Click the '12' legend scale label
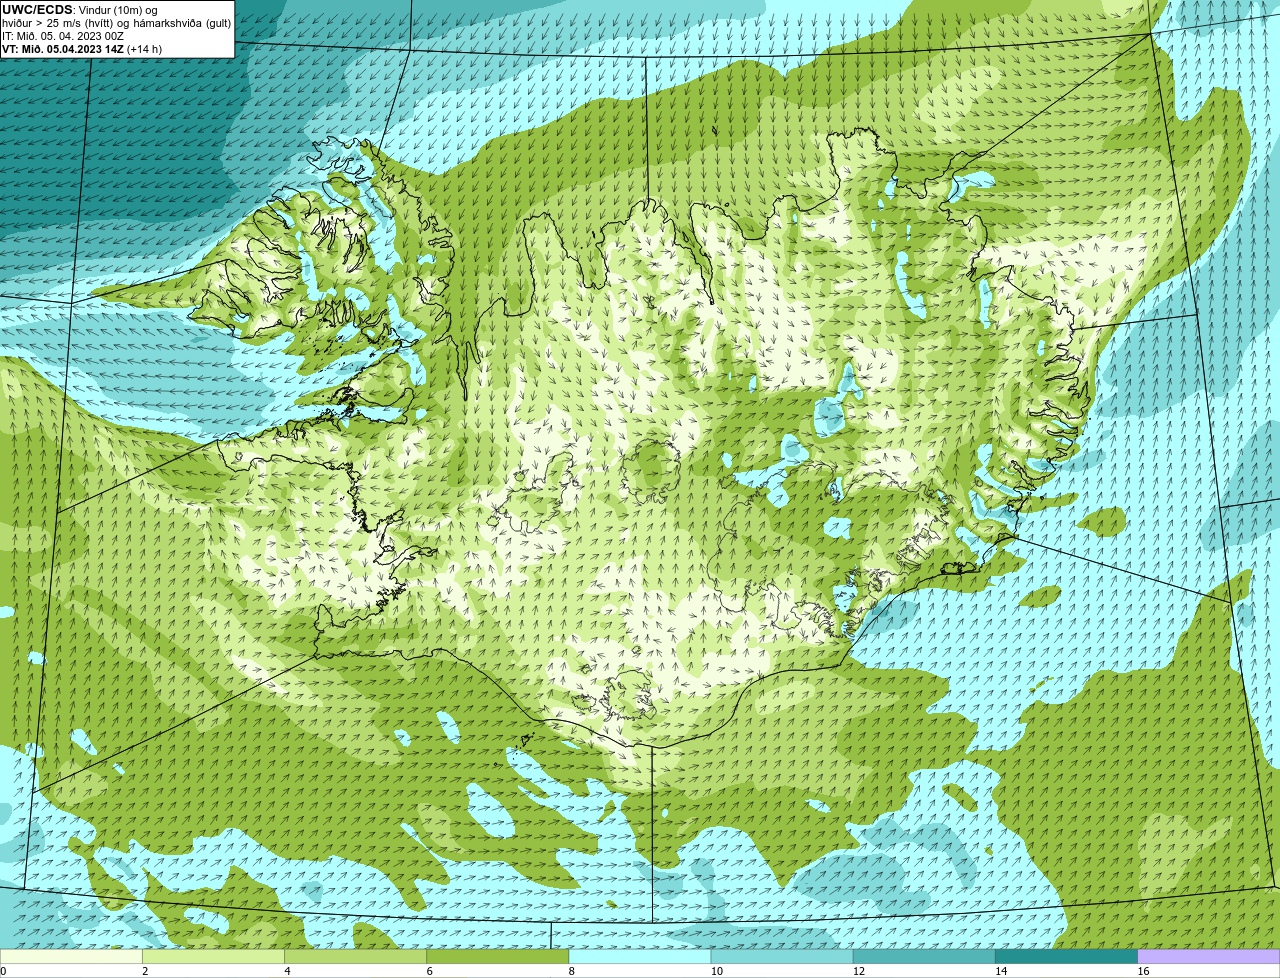This screenshot has height=978, width=1280. click(858, 971)
